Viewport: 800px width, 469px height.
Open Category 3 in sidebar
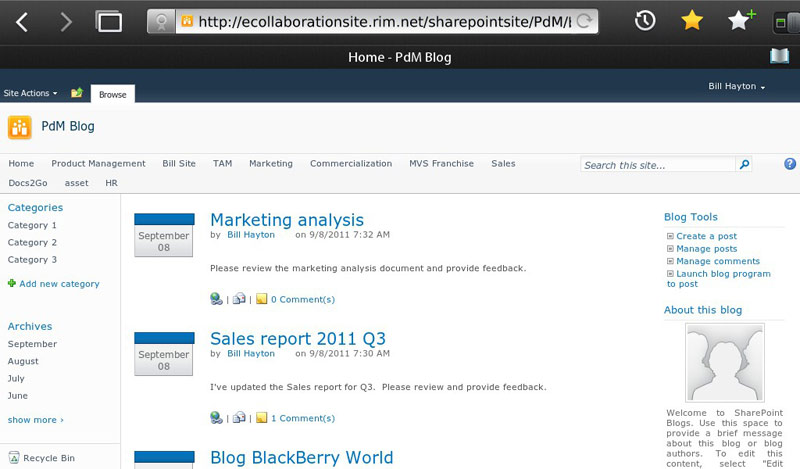tap(32, 260)
